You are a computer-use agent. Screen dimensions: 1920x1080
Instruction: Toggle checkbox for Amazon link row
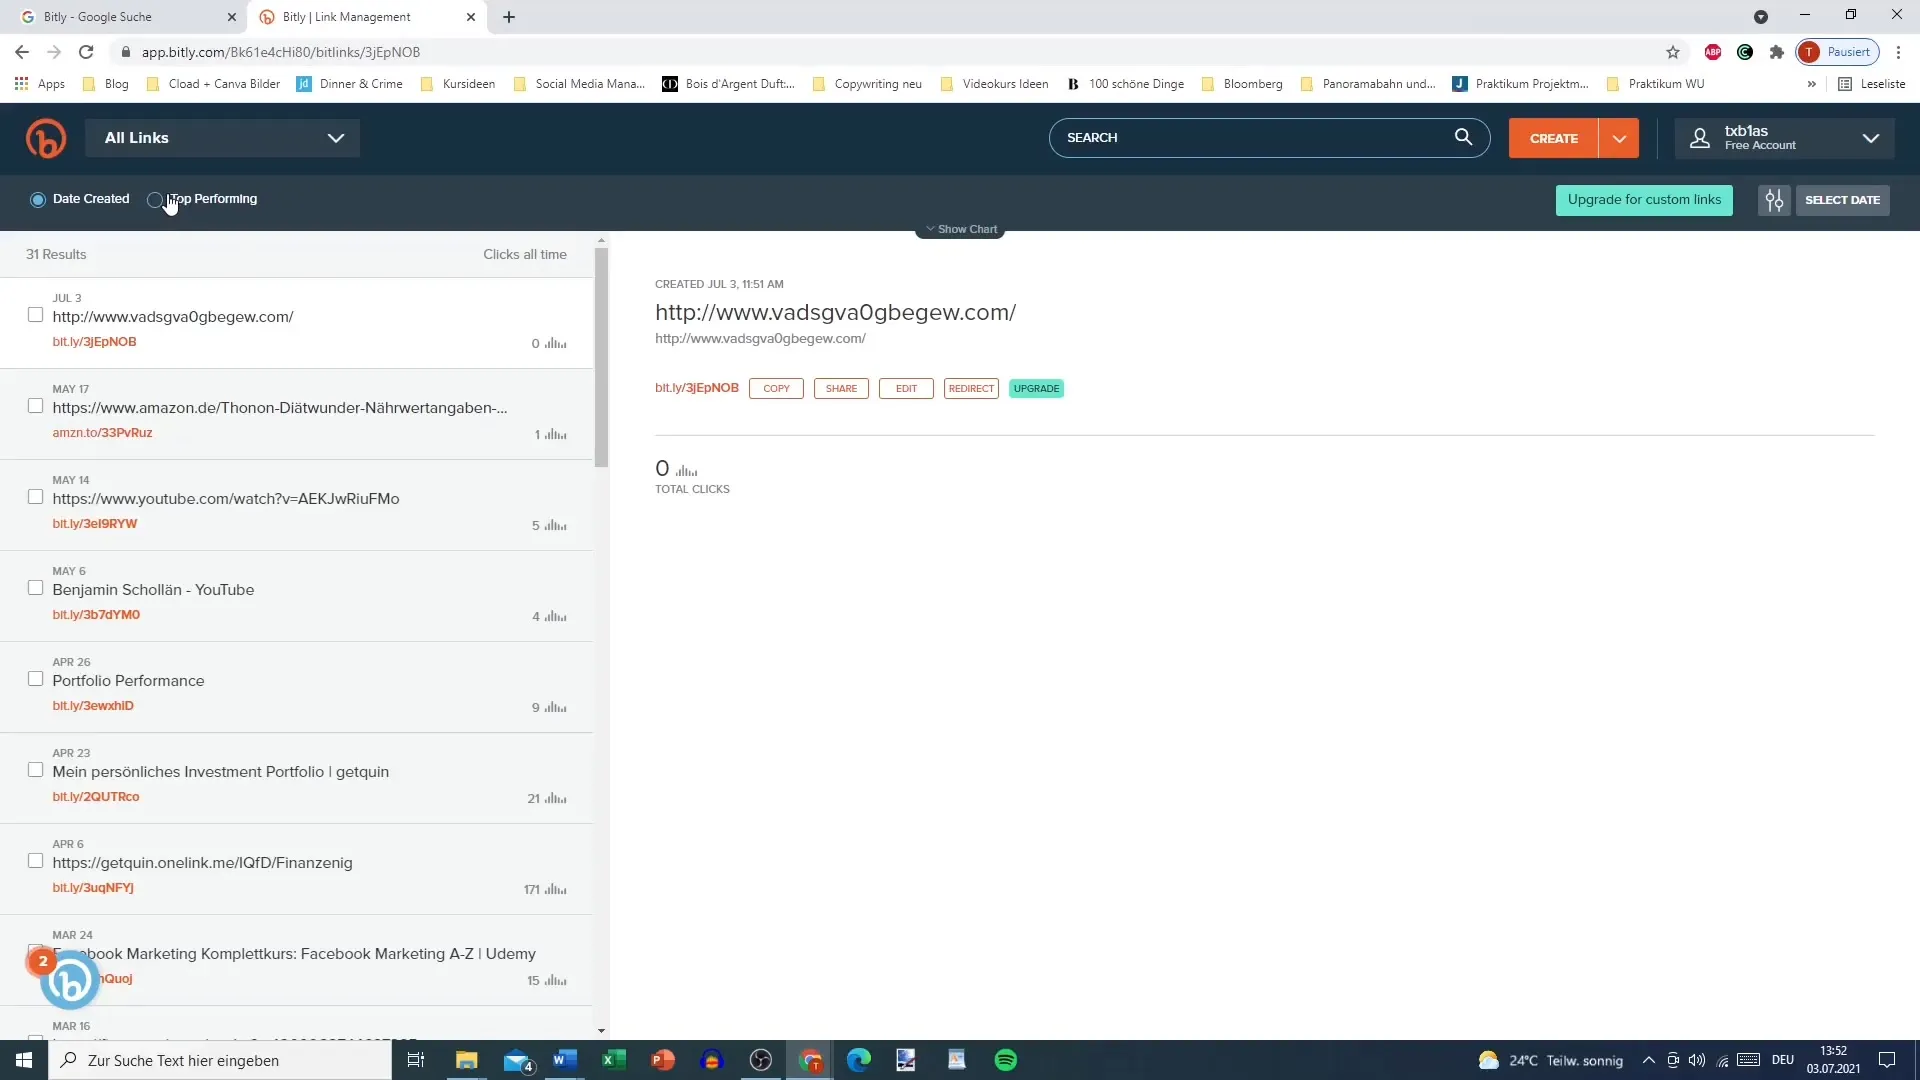point(36,406)
